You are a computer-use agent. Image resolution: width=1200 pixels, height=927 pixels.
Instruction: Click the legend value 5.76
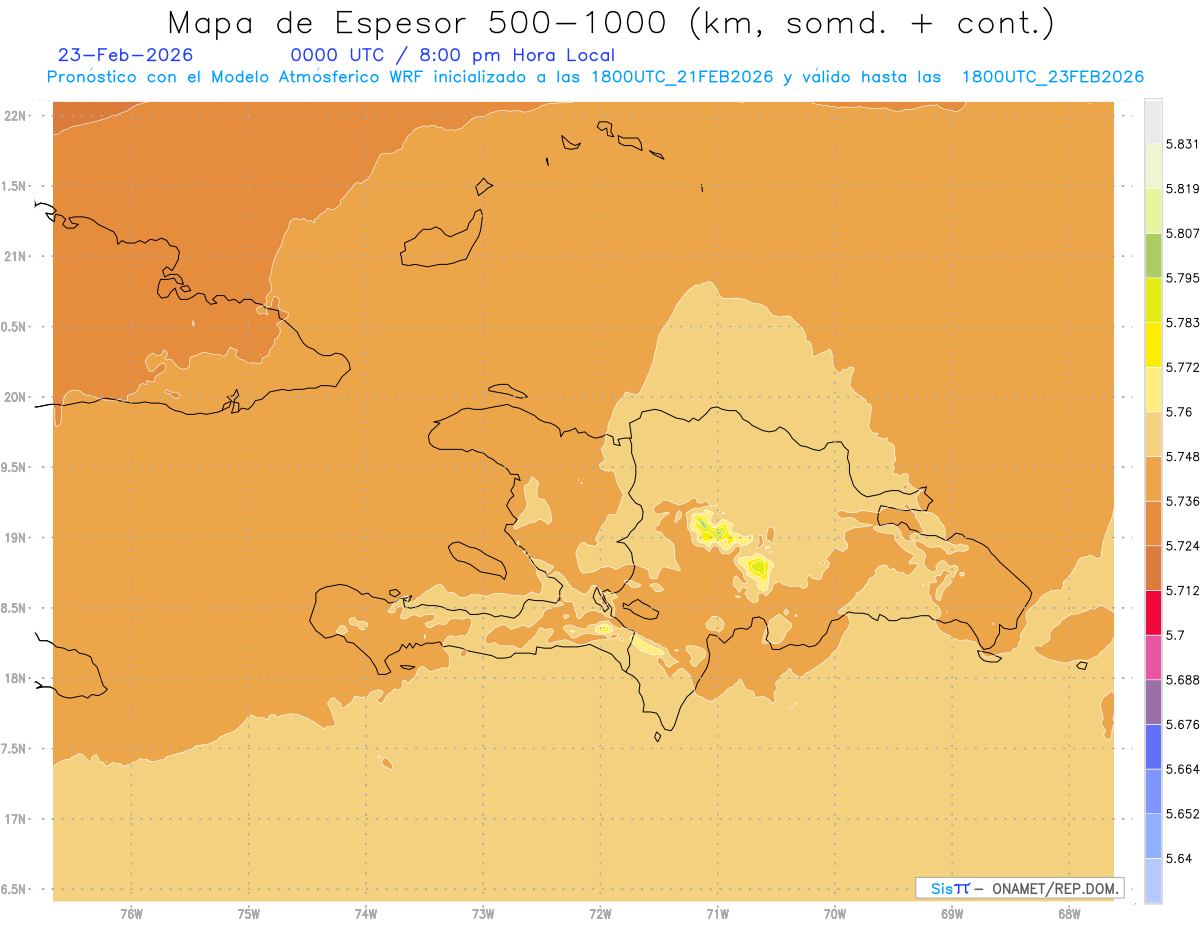[x=1178, y=412]
